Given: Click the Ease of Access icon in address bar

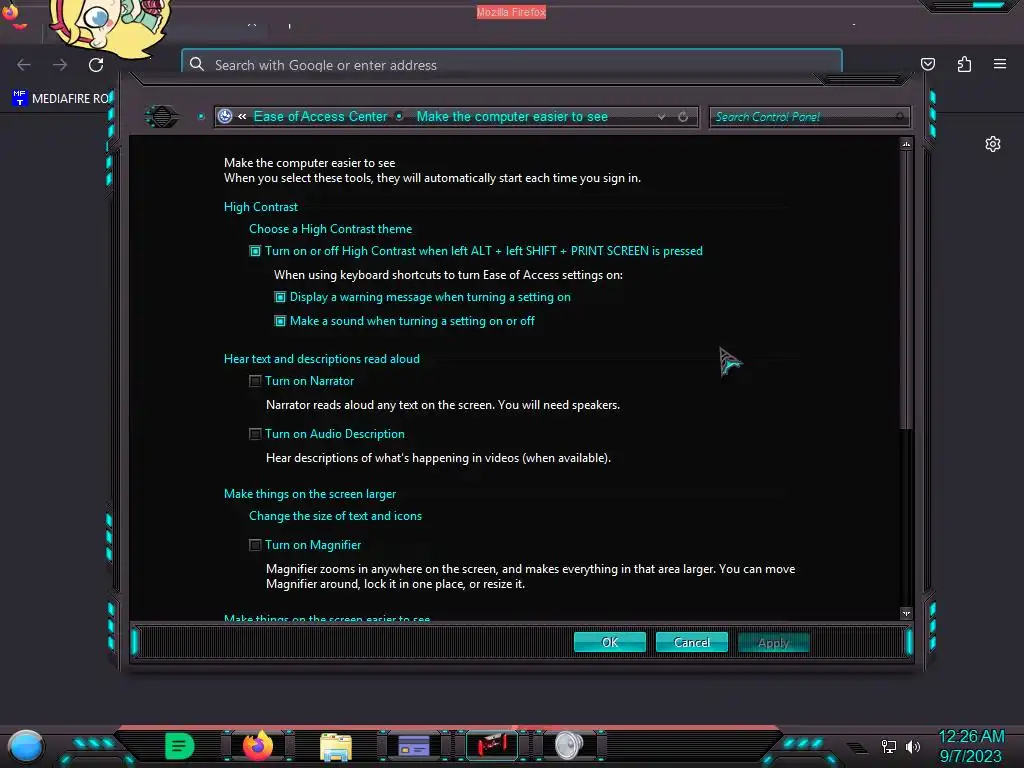Looking at the screenshot, I should 225,116.
